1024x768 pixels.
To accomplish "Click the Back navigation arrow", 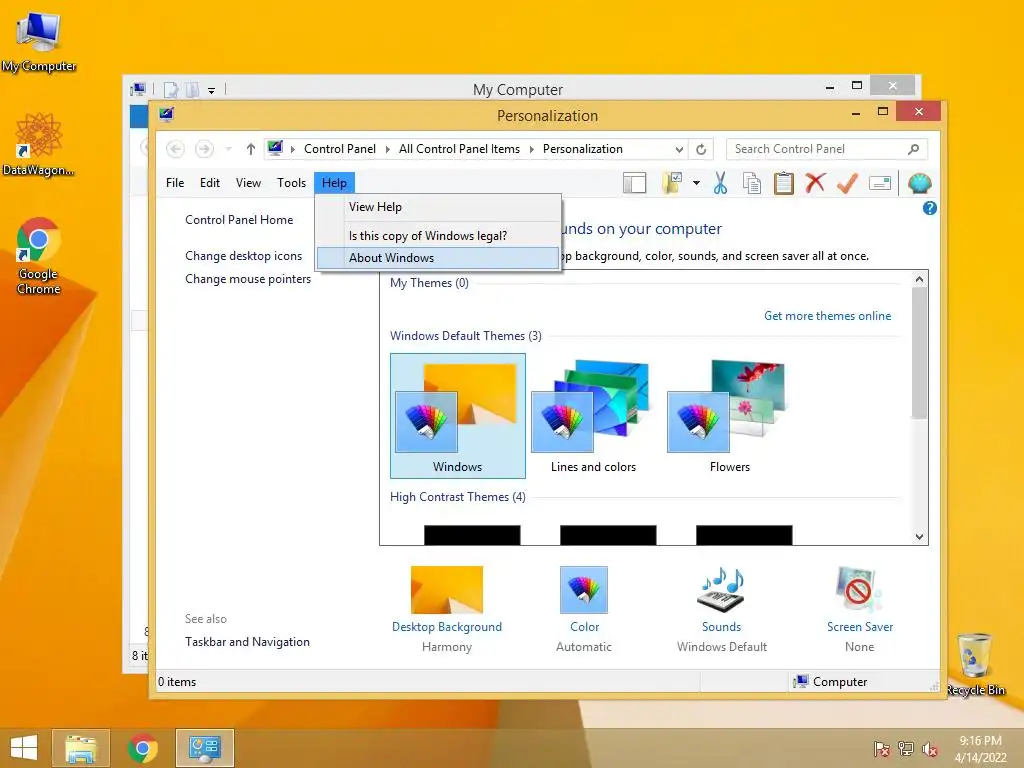I will coord(175,149).
